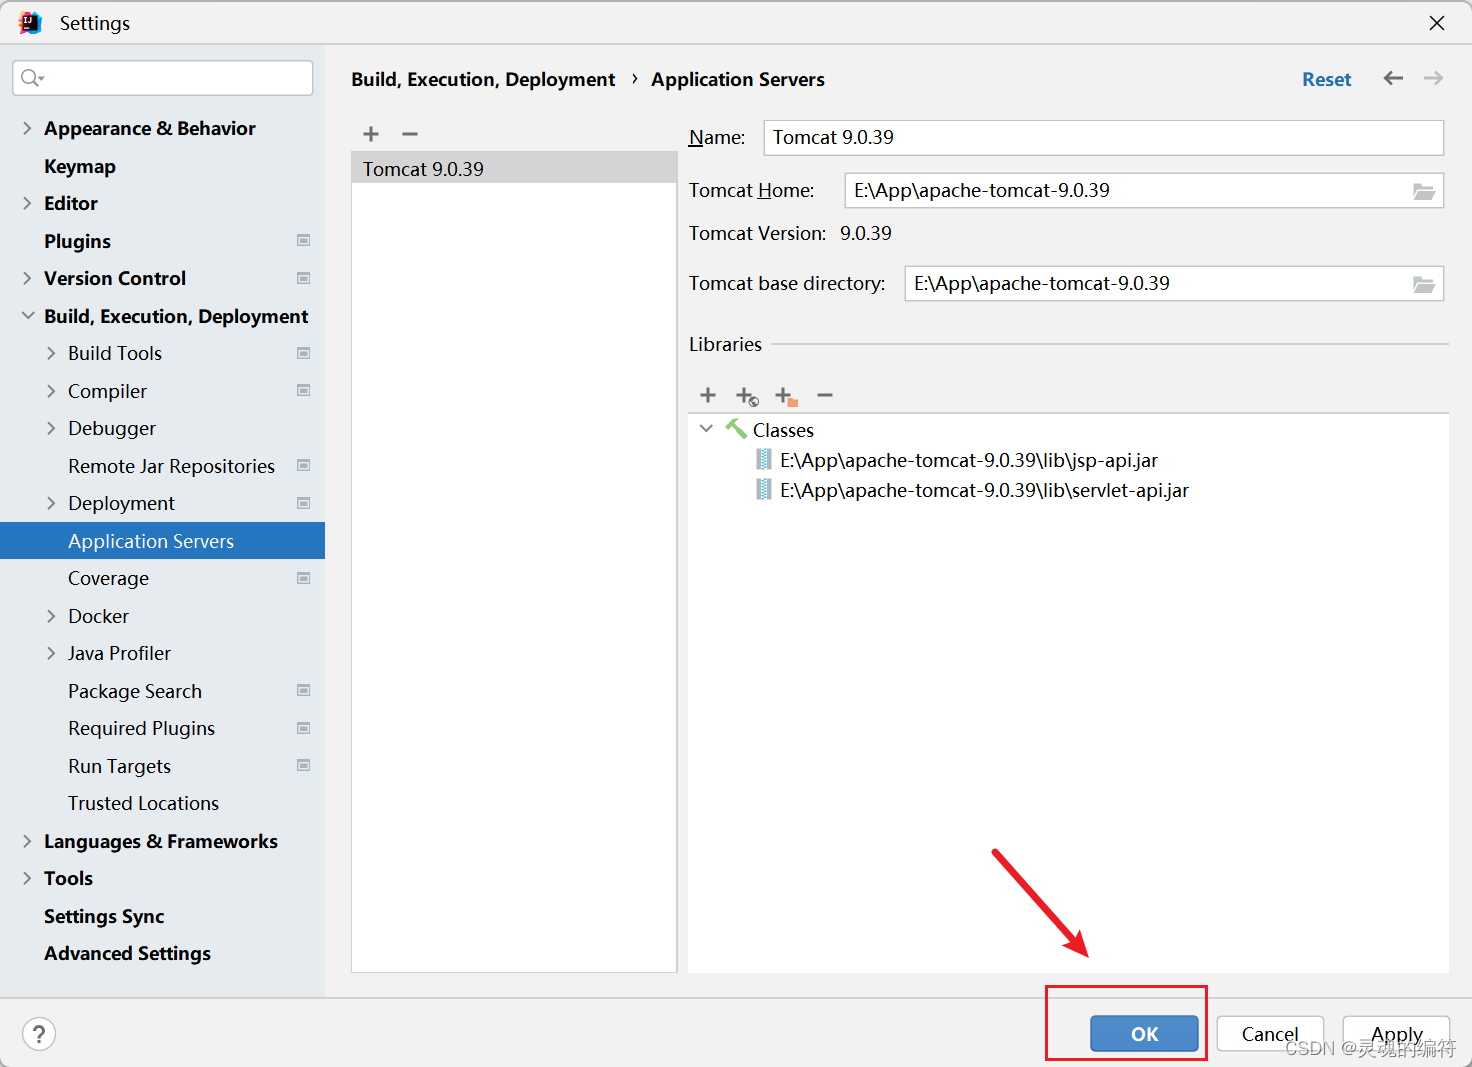Select the jsp-api.jar library entry

pos(969,460)
